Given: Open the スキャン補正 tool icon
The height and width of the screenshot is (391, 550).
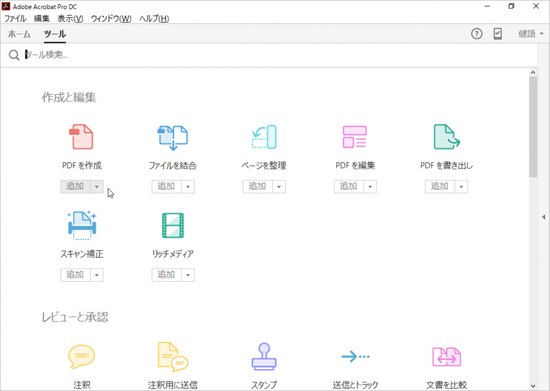Looking at the screenshot, I should click(x=82, y=225).
